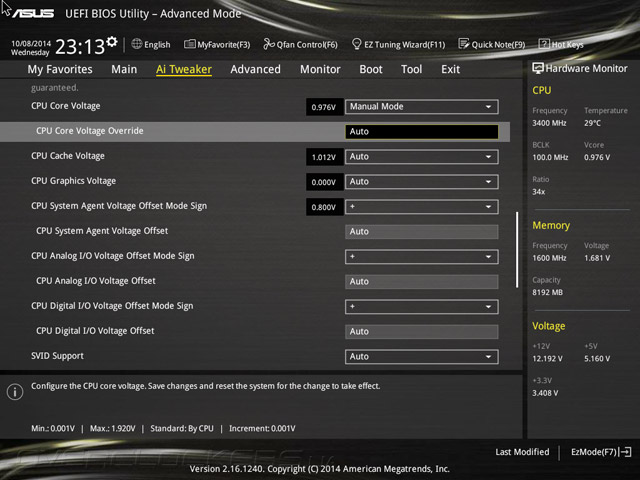The width and height of the screenshot is (640, 480).
Task: Switch to the Main tab
Action: pyautogui.click(x=124, y=69)
